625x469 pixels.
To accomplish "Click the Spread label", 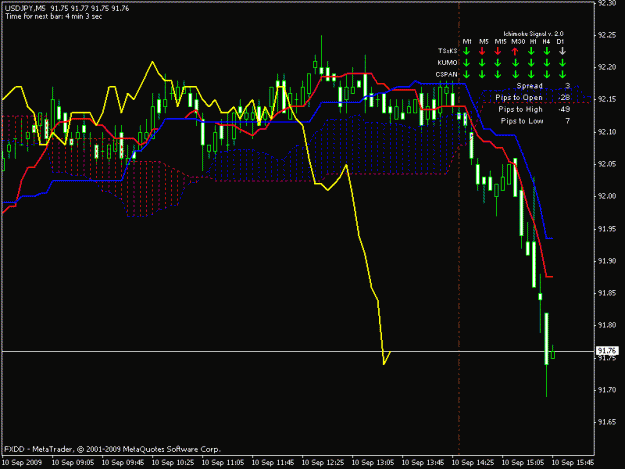I will (x=529, y=86).
